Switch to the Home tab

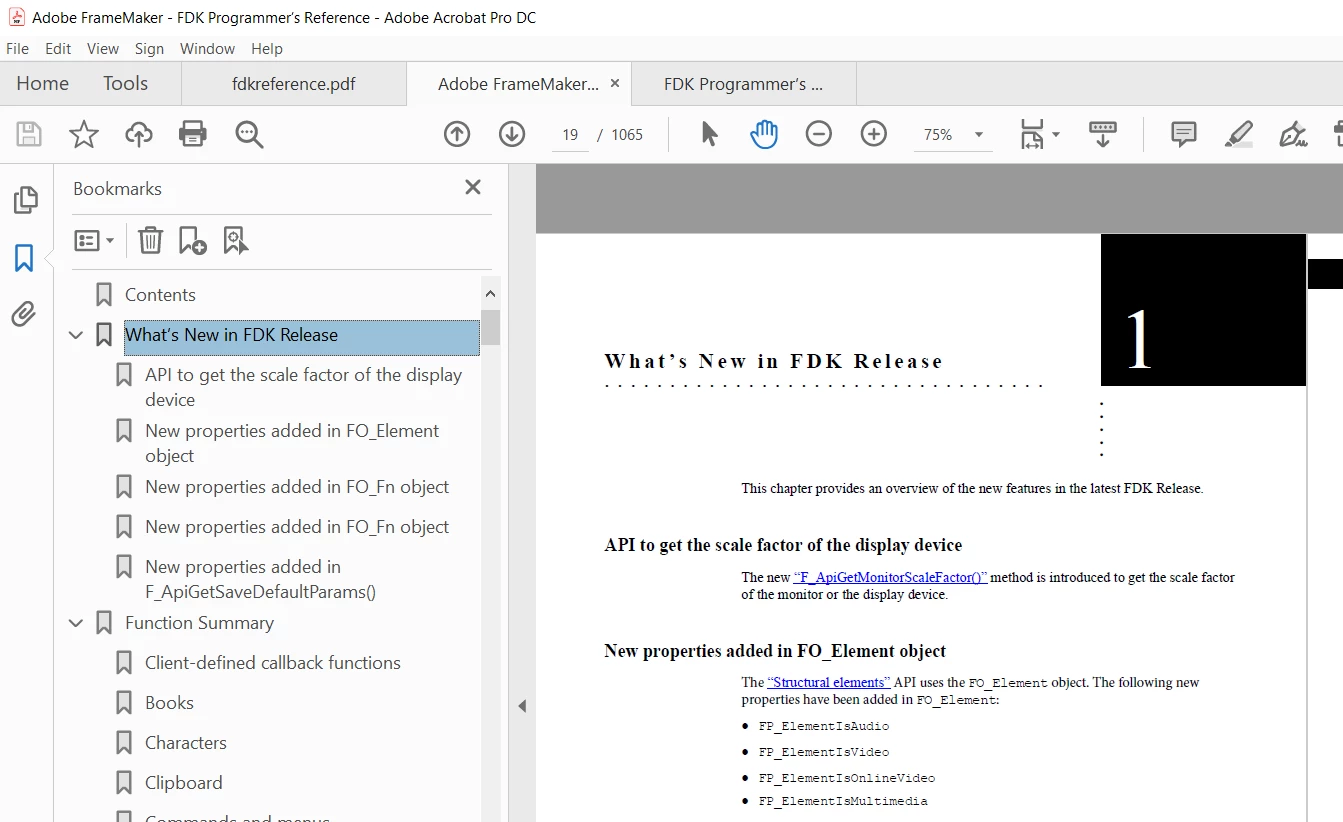coord(43,83)
